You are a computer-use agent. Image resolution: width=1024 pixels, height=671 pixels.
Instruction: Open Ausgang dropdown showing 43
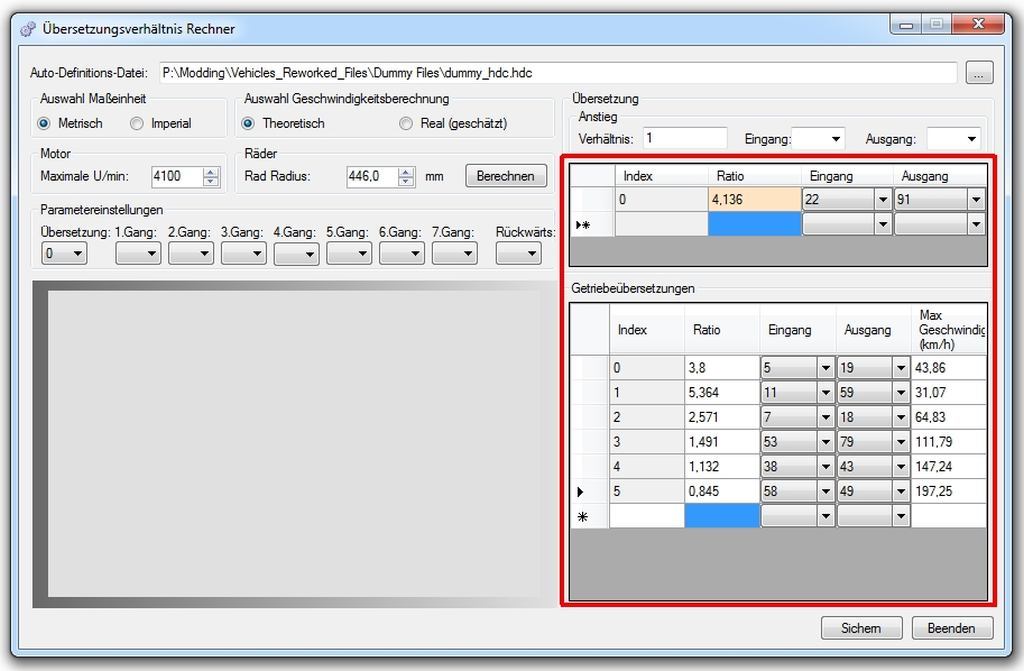(901, 466)
